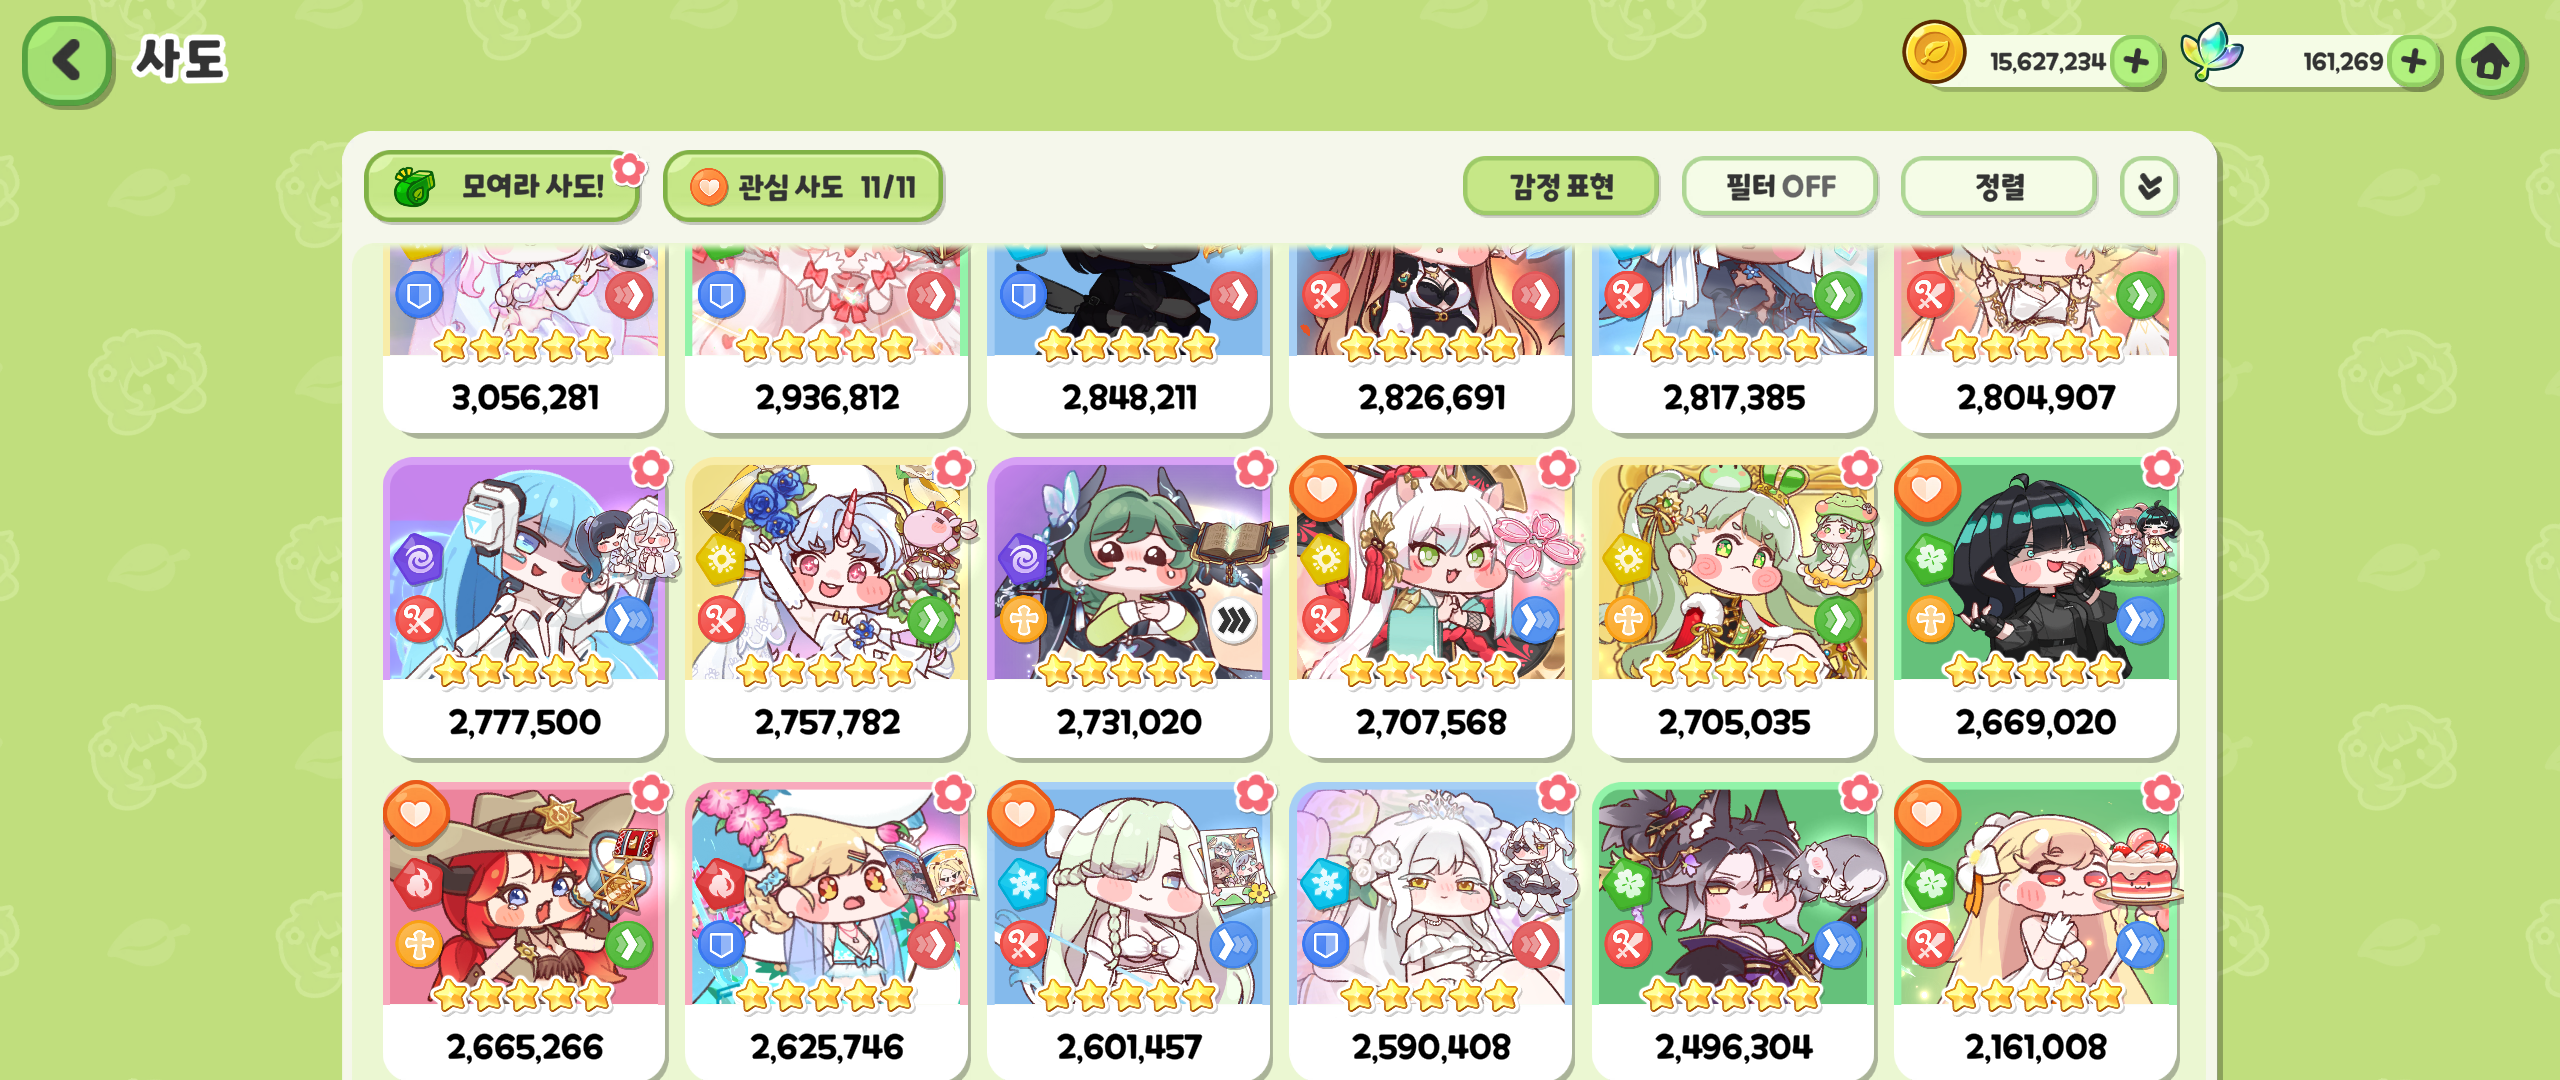The height and width of the screenshot is (1080, 2560).
Task: Choose the character card with 2,161,008
Action: tap(2035, 930)
